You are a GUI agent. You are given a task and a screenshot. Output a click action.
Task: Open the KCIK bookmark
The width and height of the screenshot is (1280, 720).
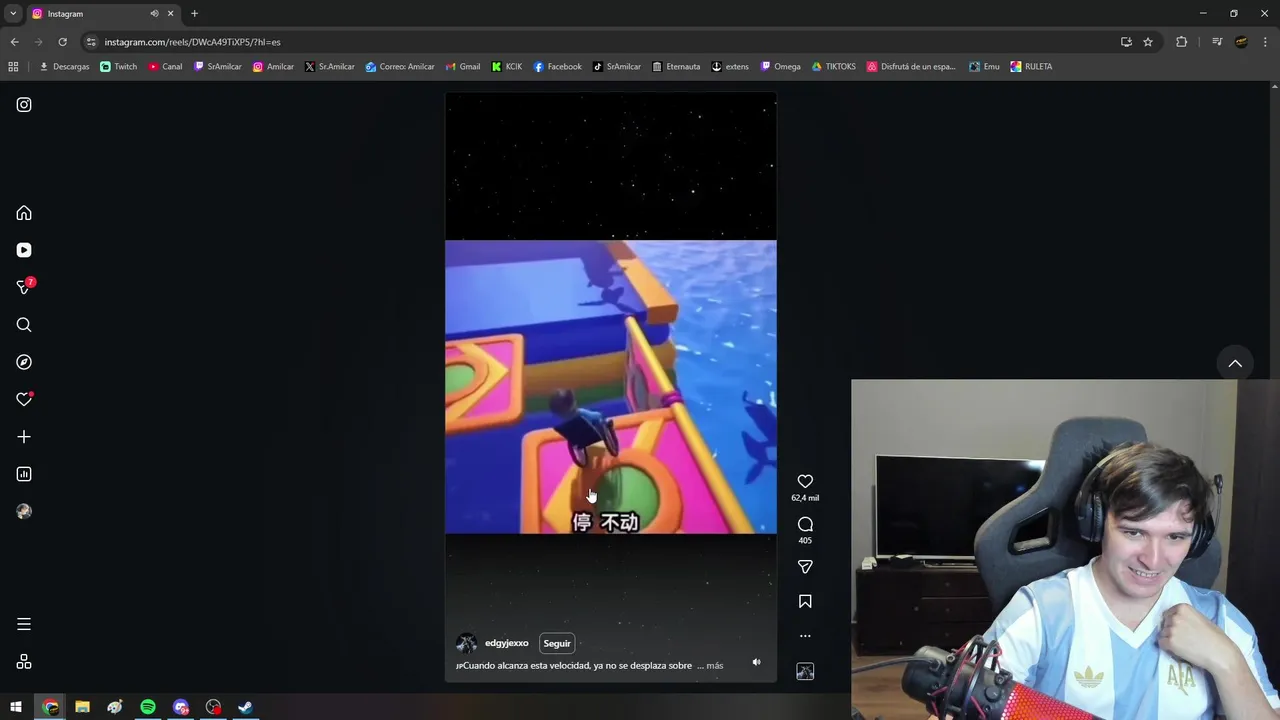(507, 67)
